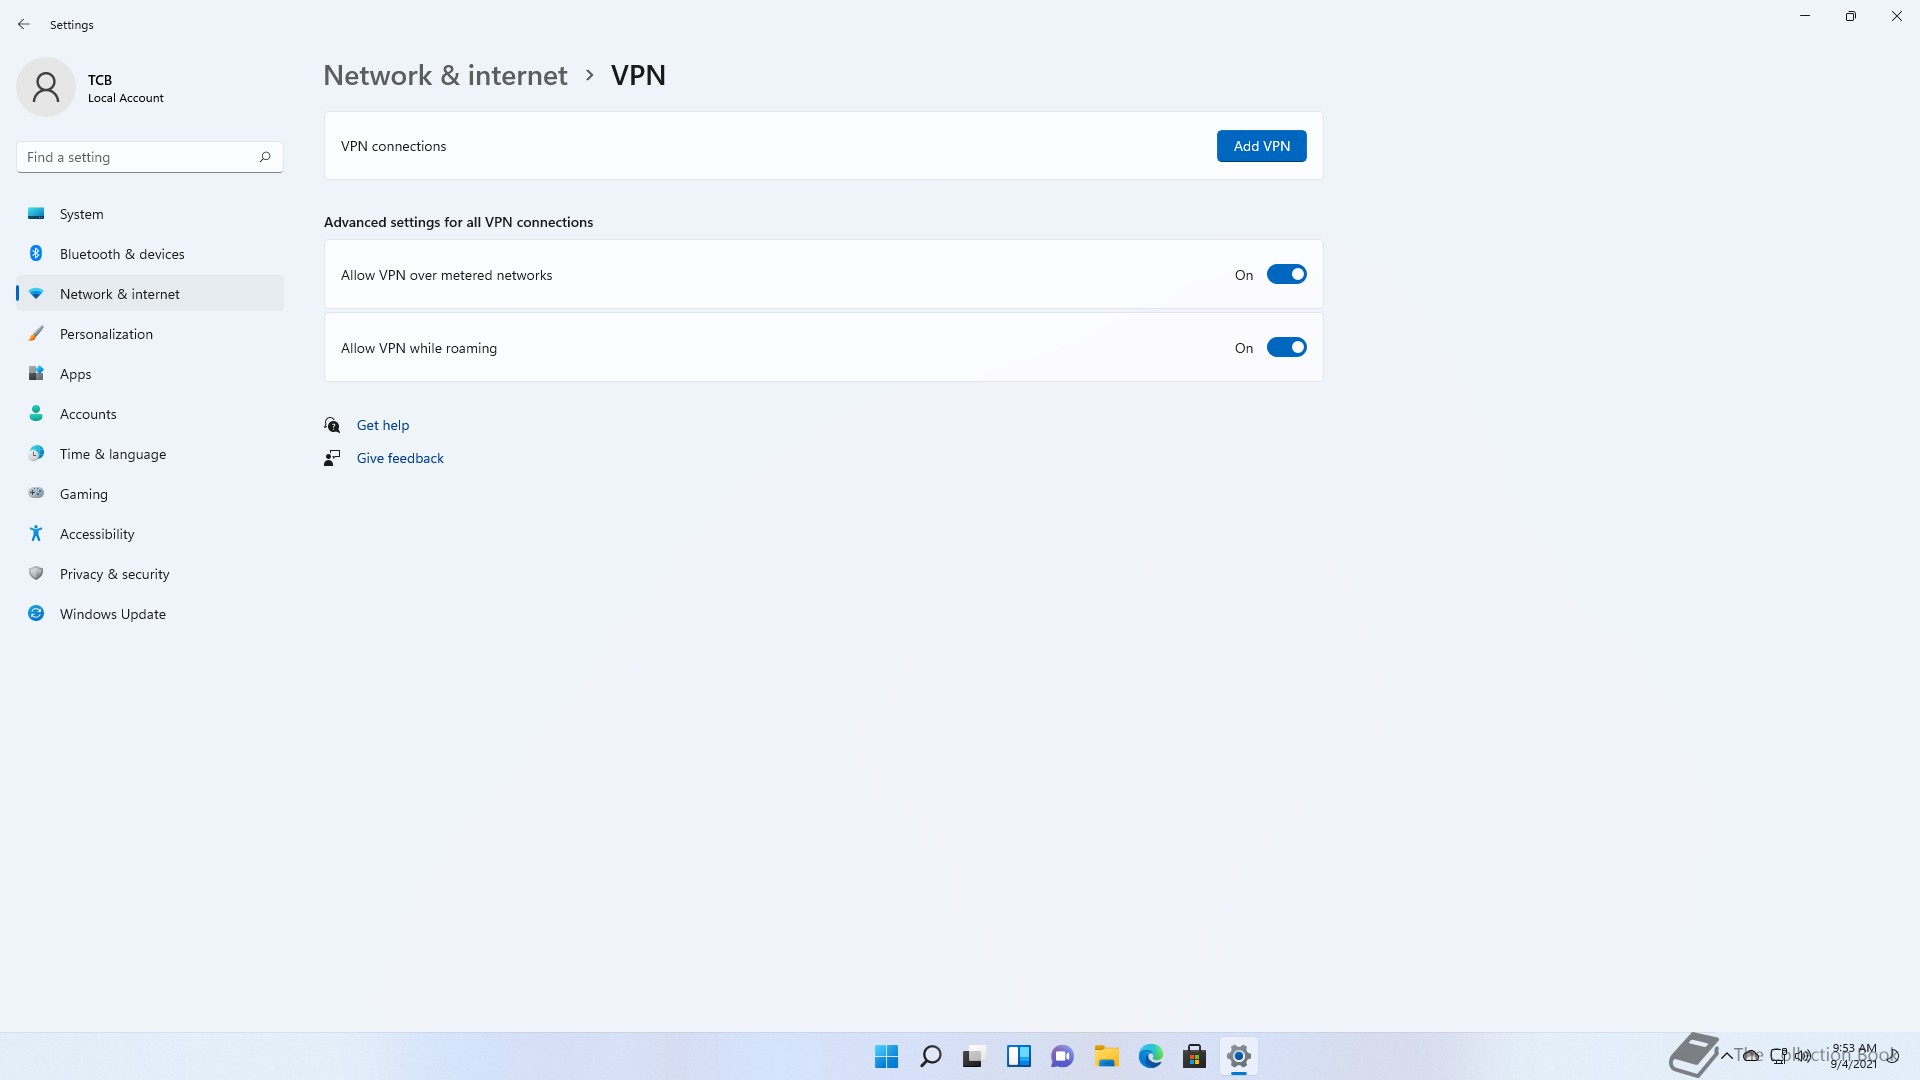Turn off Allow VPN while roaming
Screen dimensions: 1920x1080
point(1286,348)
